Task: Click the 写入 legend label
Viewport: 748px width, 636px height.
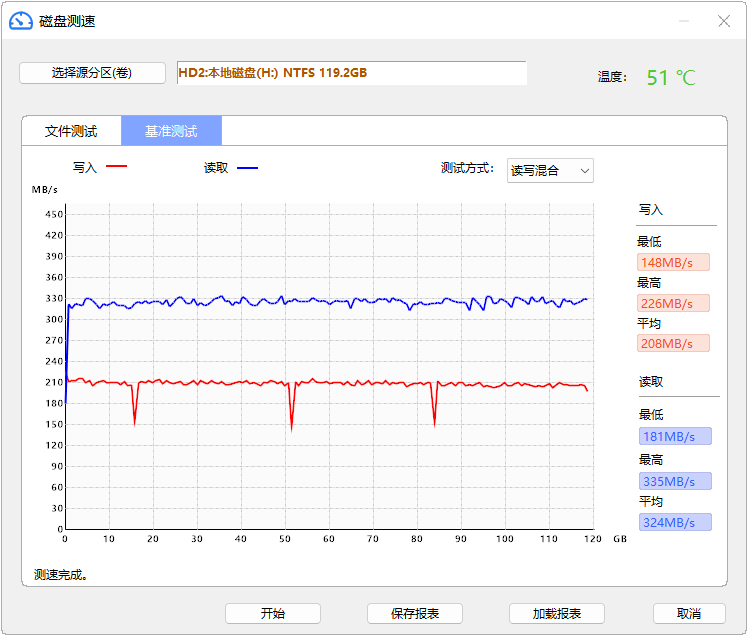Action: (85, 167)
